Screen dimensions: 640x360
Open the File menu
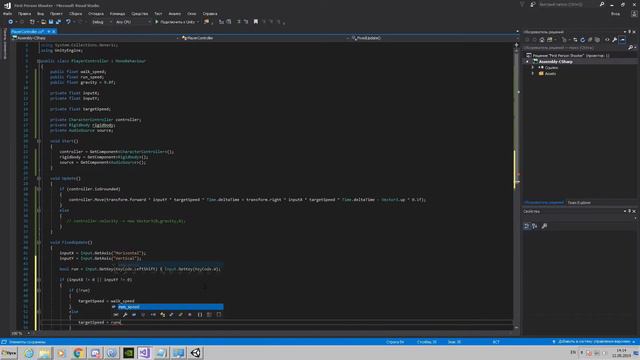click(7, 14)
